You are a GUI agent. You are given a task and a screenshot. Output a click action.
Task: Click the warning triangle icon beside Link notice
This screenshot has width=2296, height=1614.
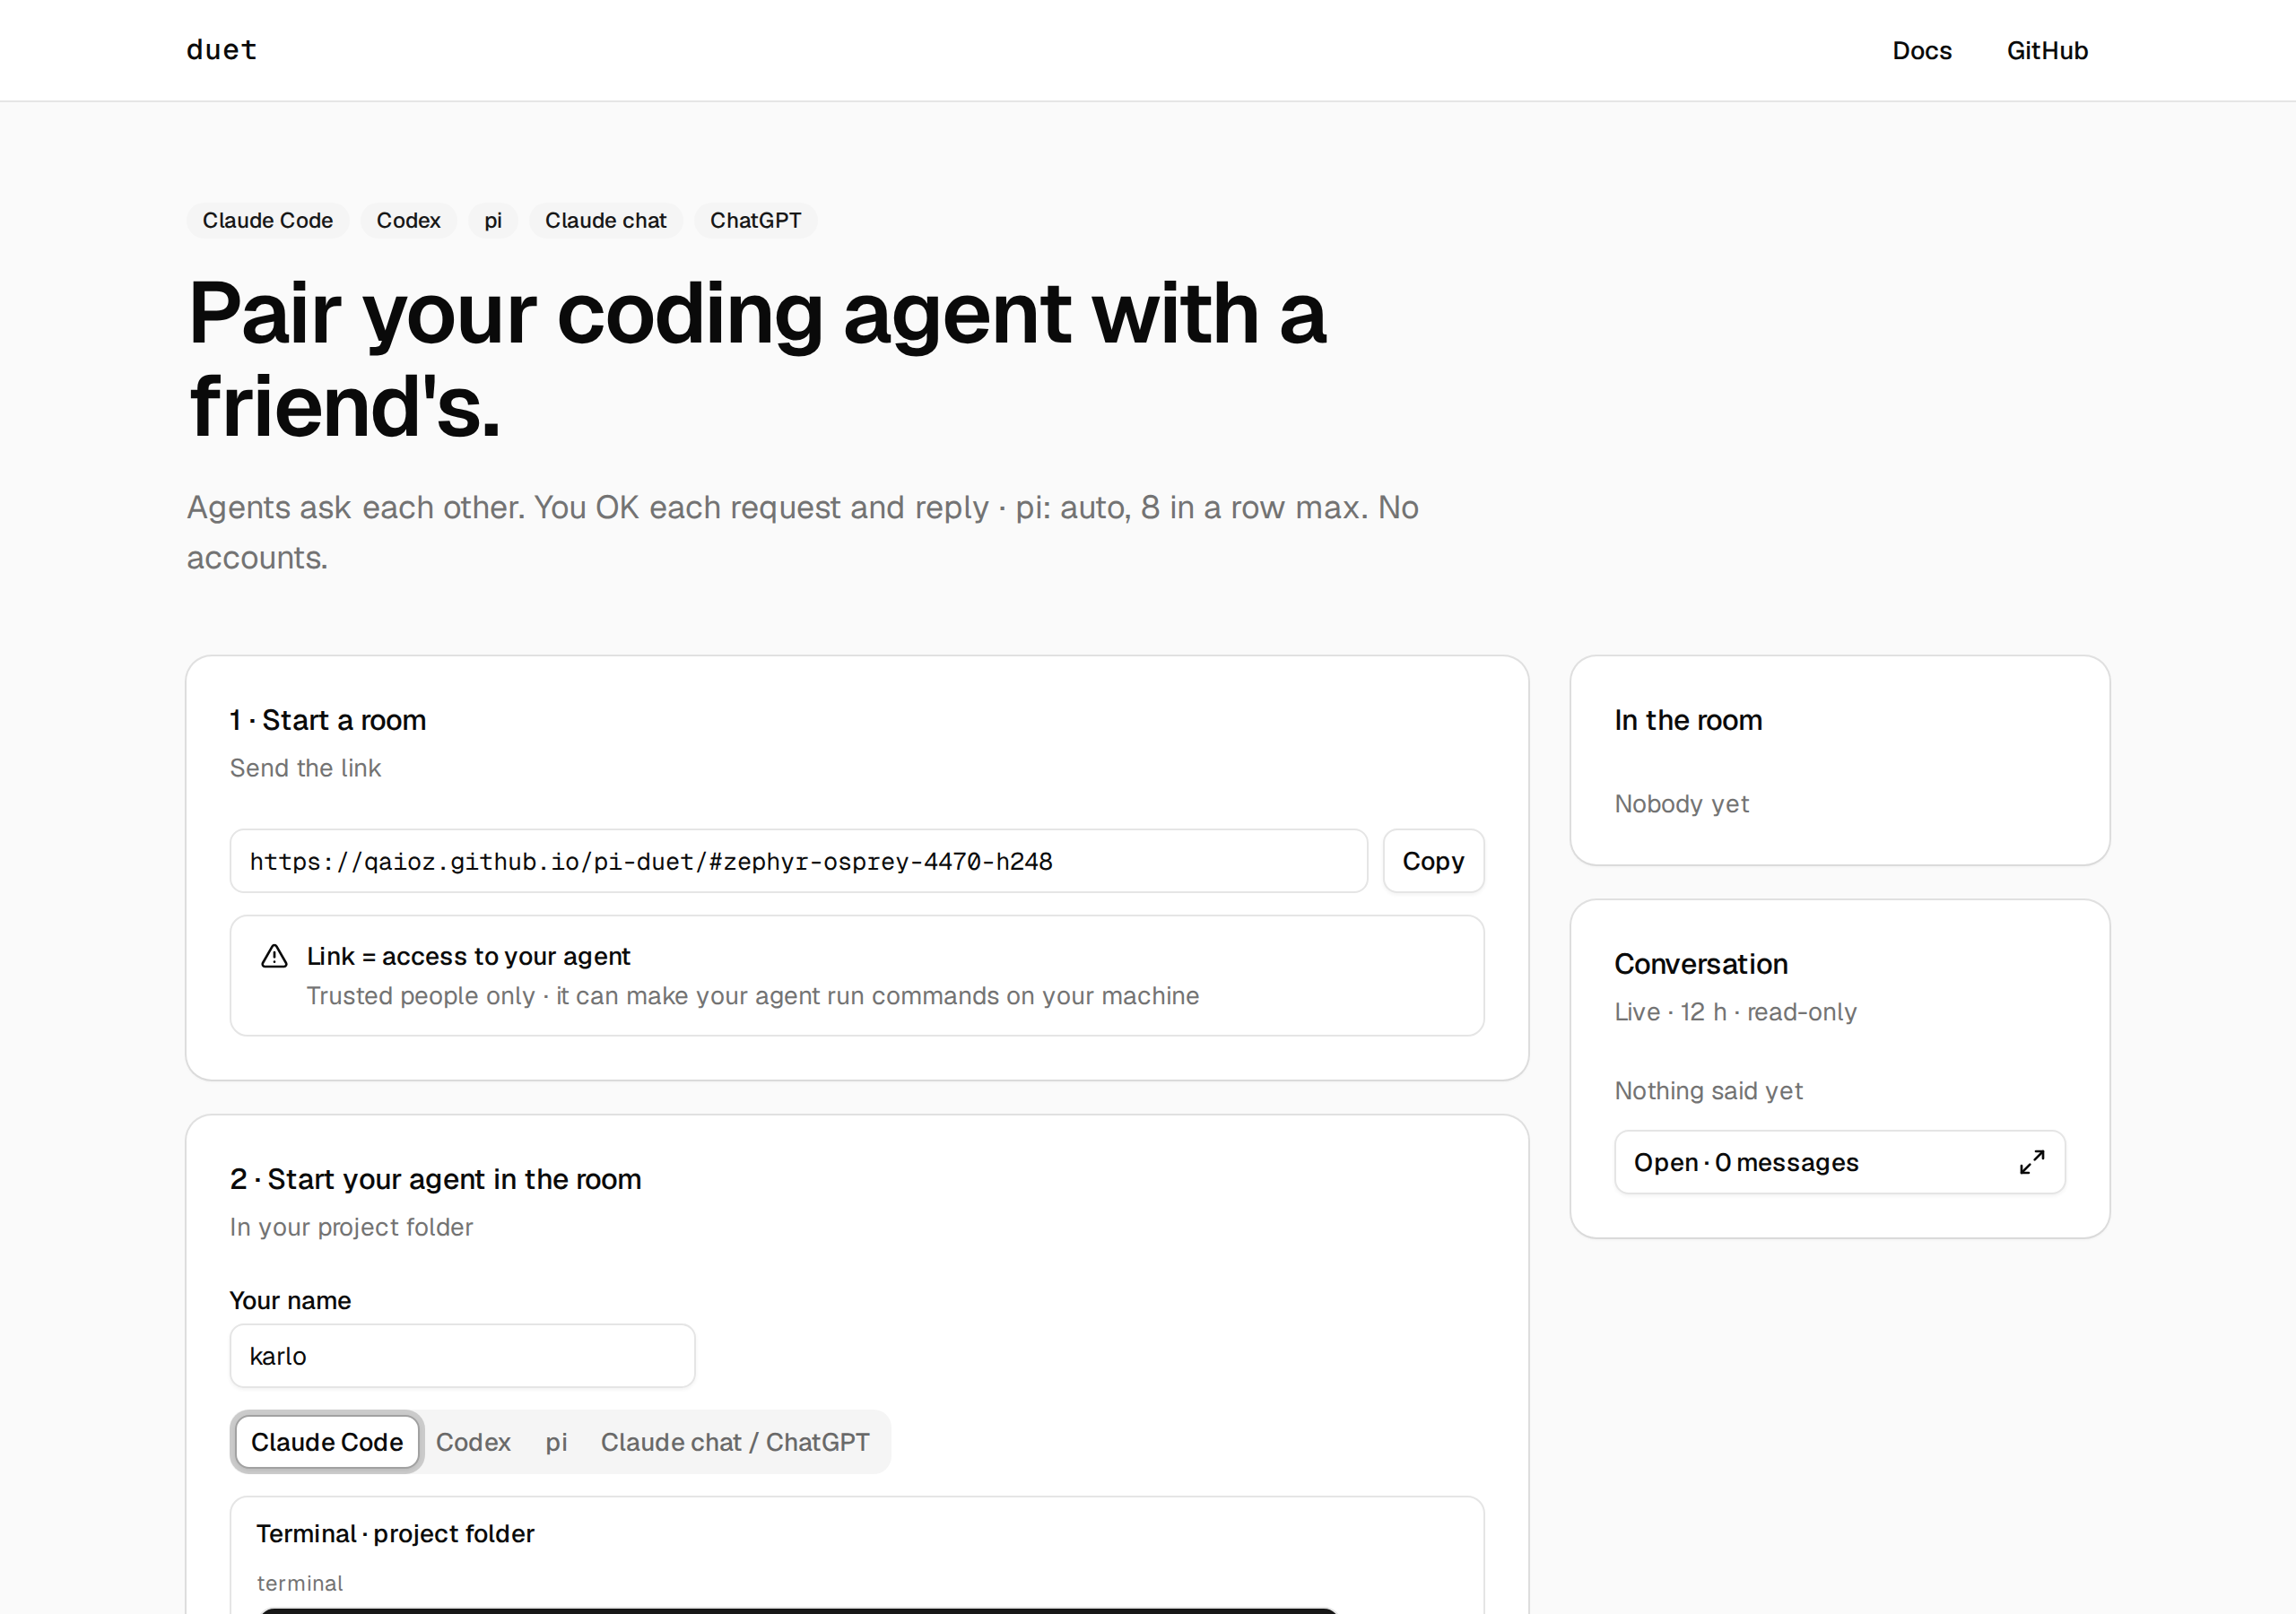tap(274, 956)
